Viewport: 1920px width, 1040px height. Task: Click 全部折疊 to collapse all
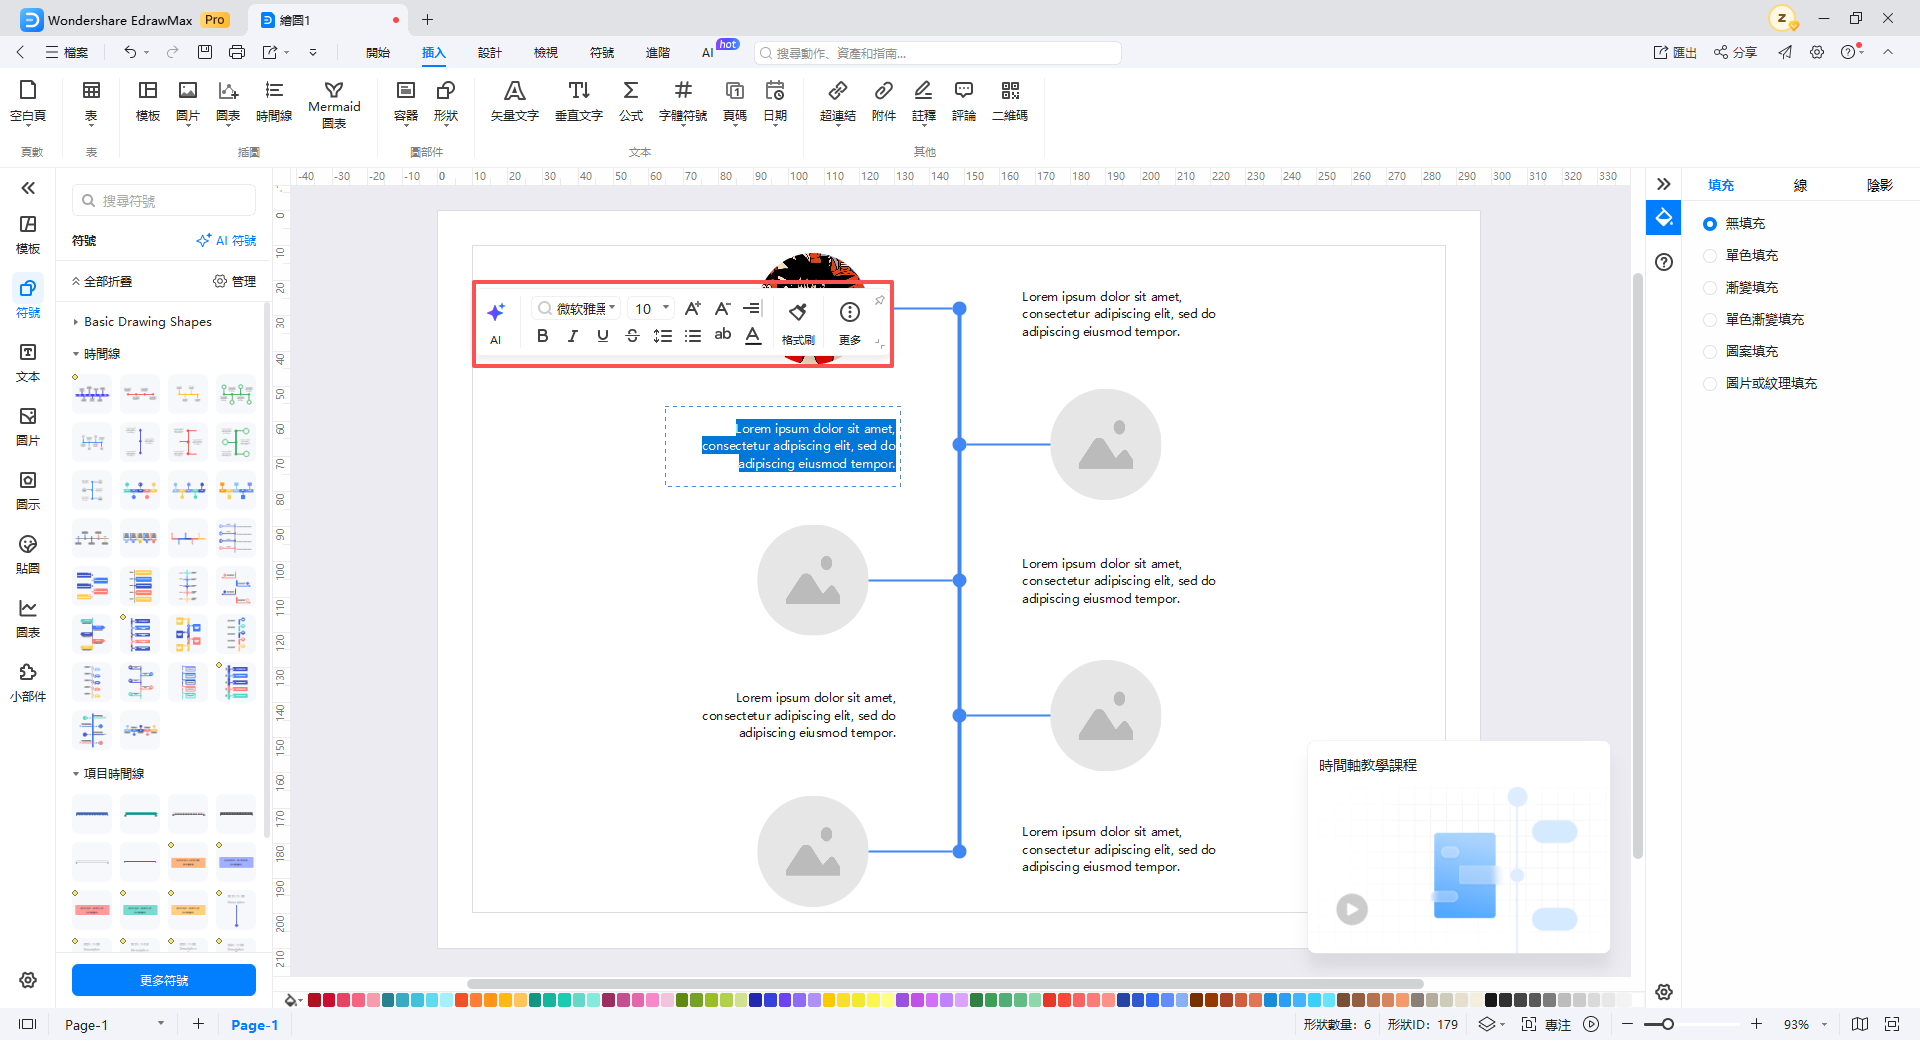point(101,282)
